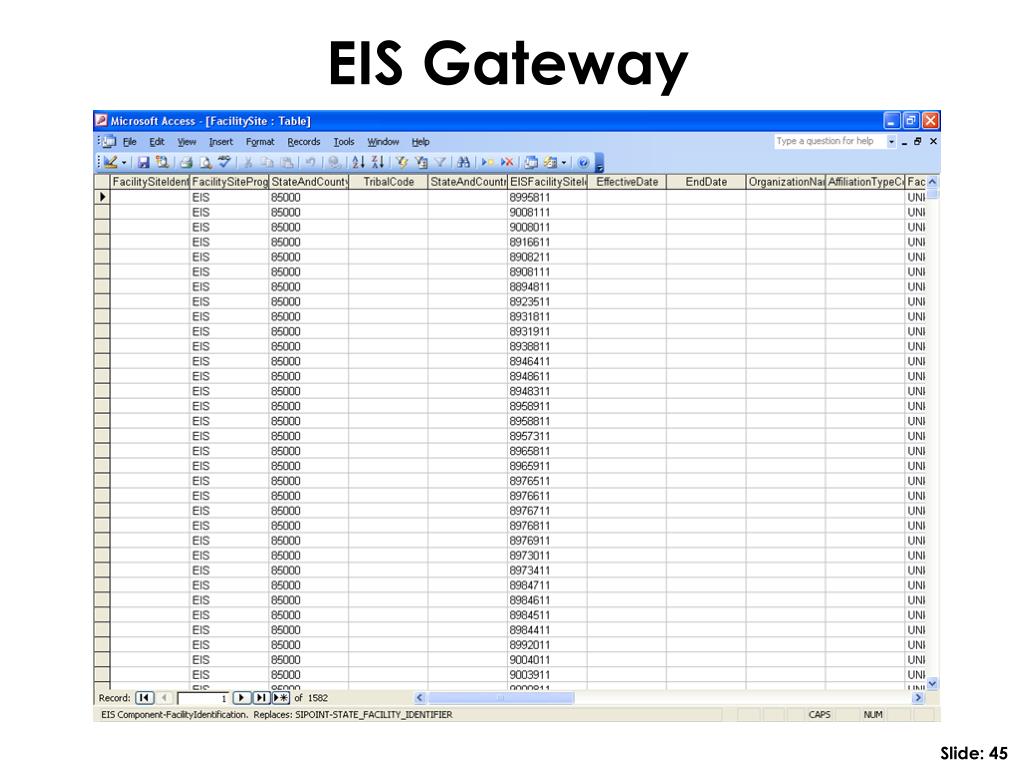Click the Delete Record red X icon
Viewport: 1024px width, 768px height.
tap(507, 162)
